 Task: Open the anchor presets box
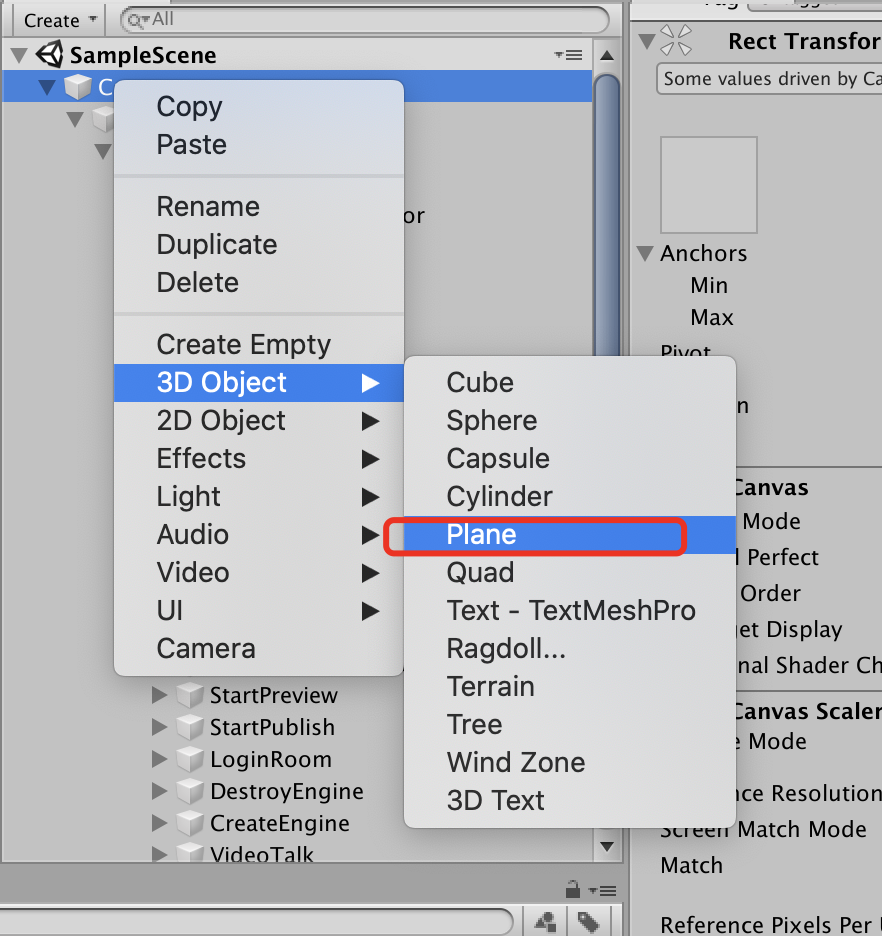(708, 185)
